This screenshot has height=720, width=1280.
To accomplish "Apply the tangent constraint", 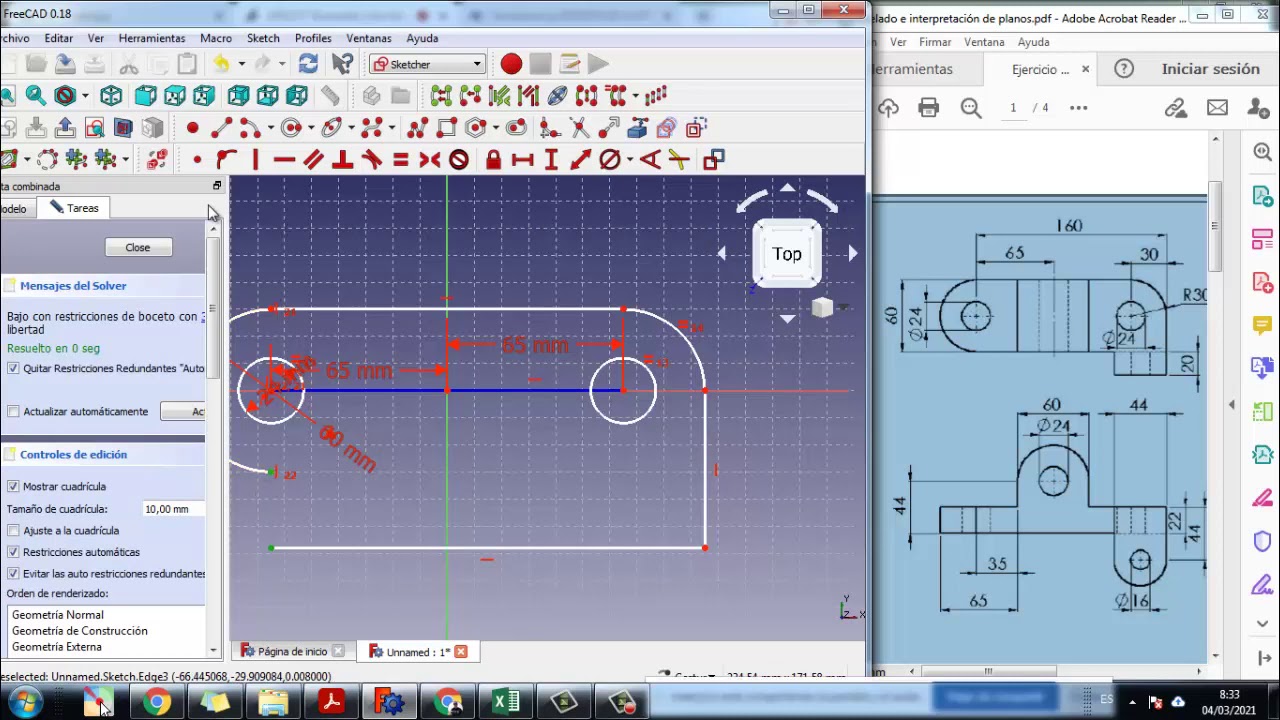I will coord(371,159).
